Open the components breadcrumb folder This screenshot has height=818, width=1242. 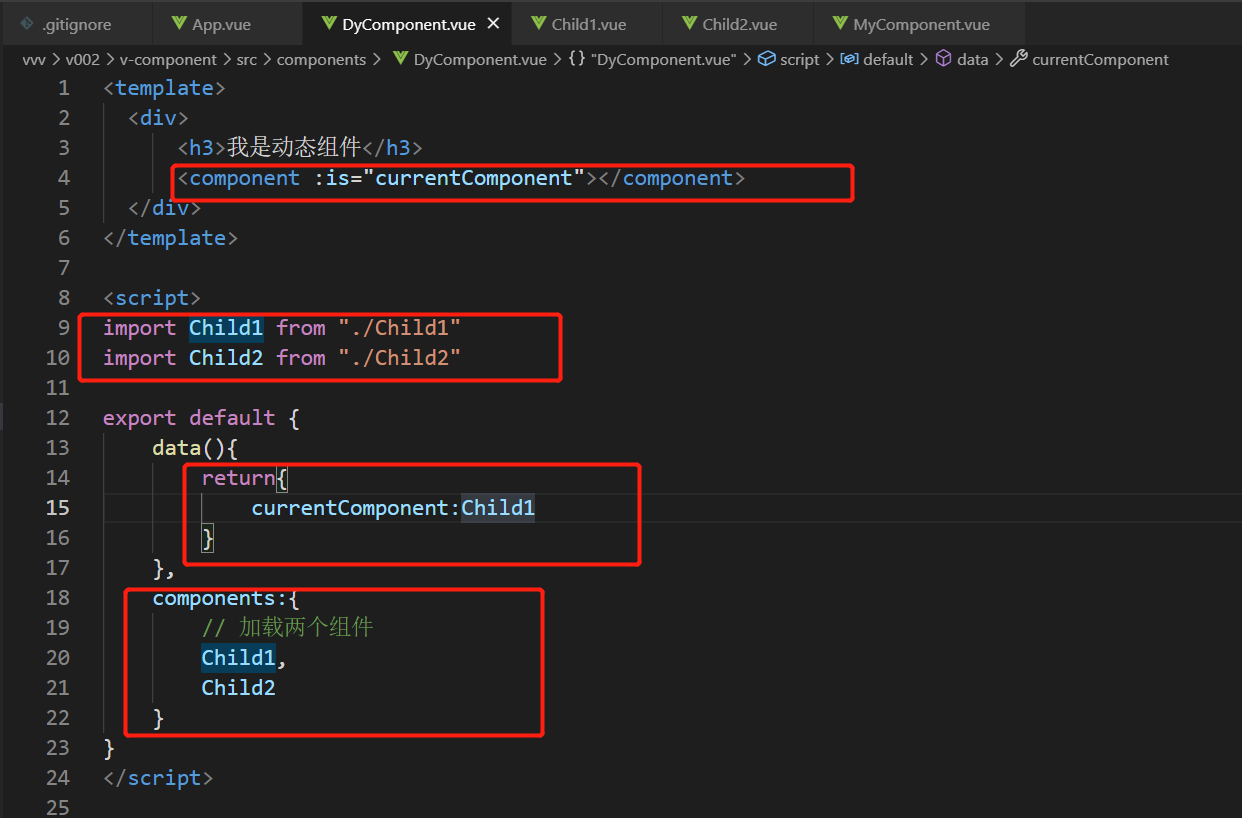[x=321, y=60]
